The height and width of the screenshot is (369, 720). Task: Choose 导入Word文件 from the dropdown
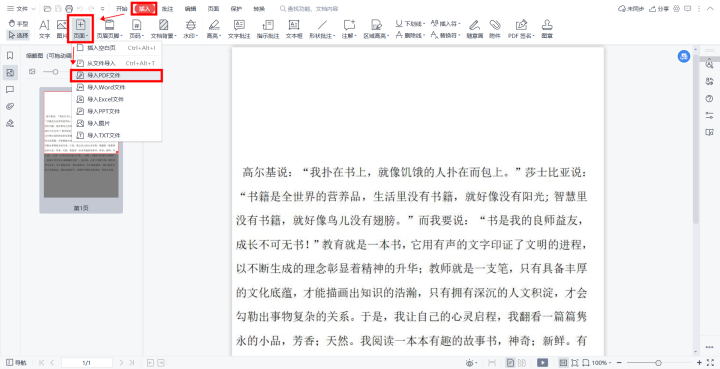(x=117, y=87)
